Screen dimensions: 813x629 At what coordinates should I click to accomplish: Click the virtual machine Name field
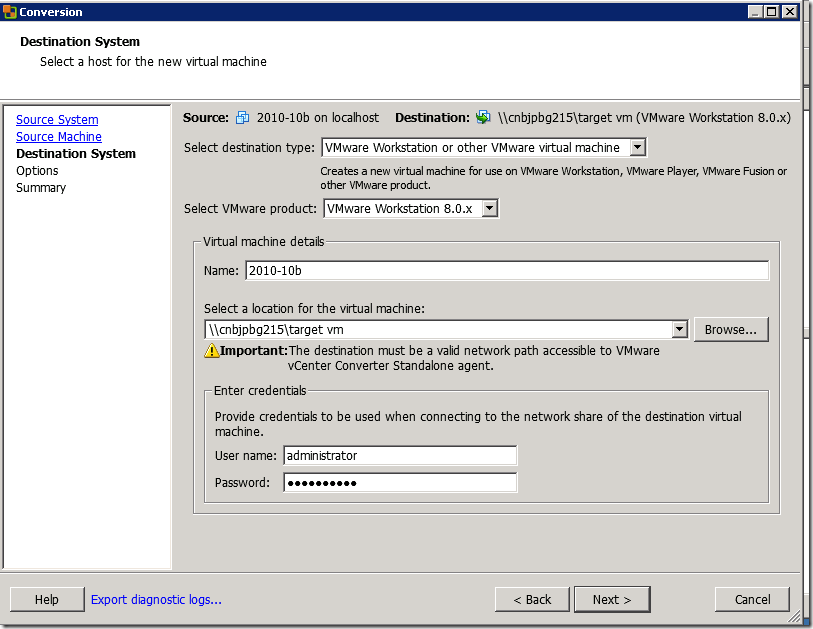506,271
